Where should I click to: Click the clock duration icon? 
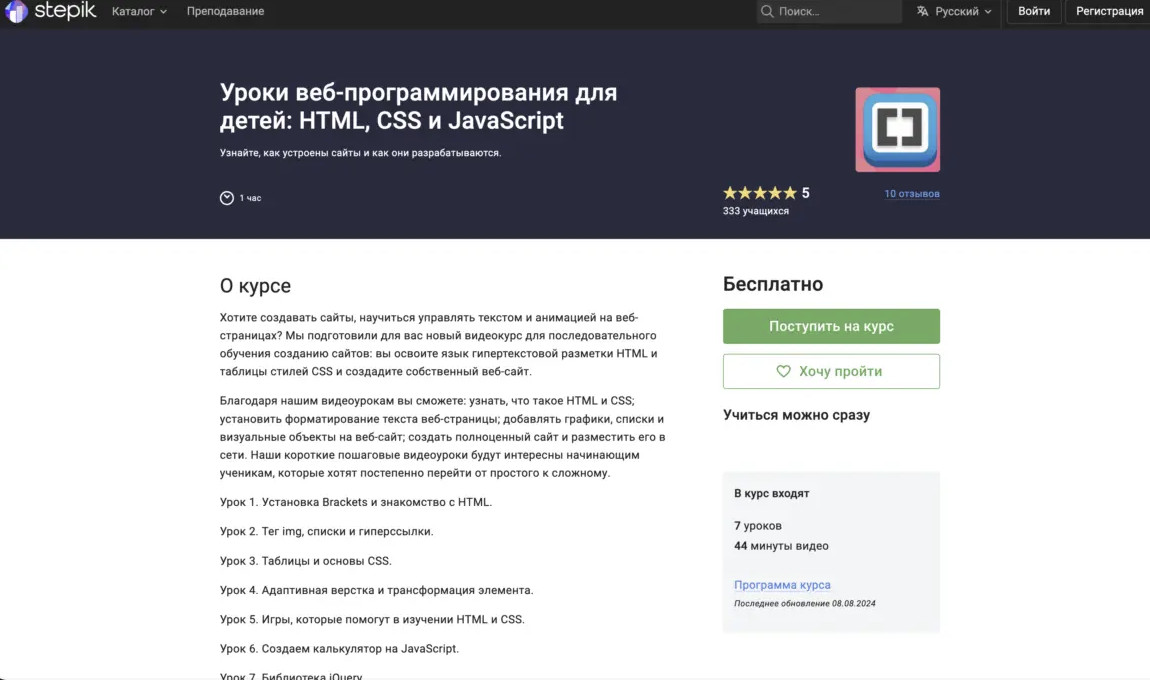point(227,198)
